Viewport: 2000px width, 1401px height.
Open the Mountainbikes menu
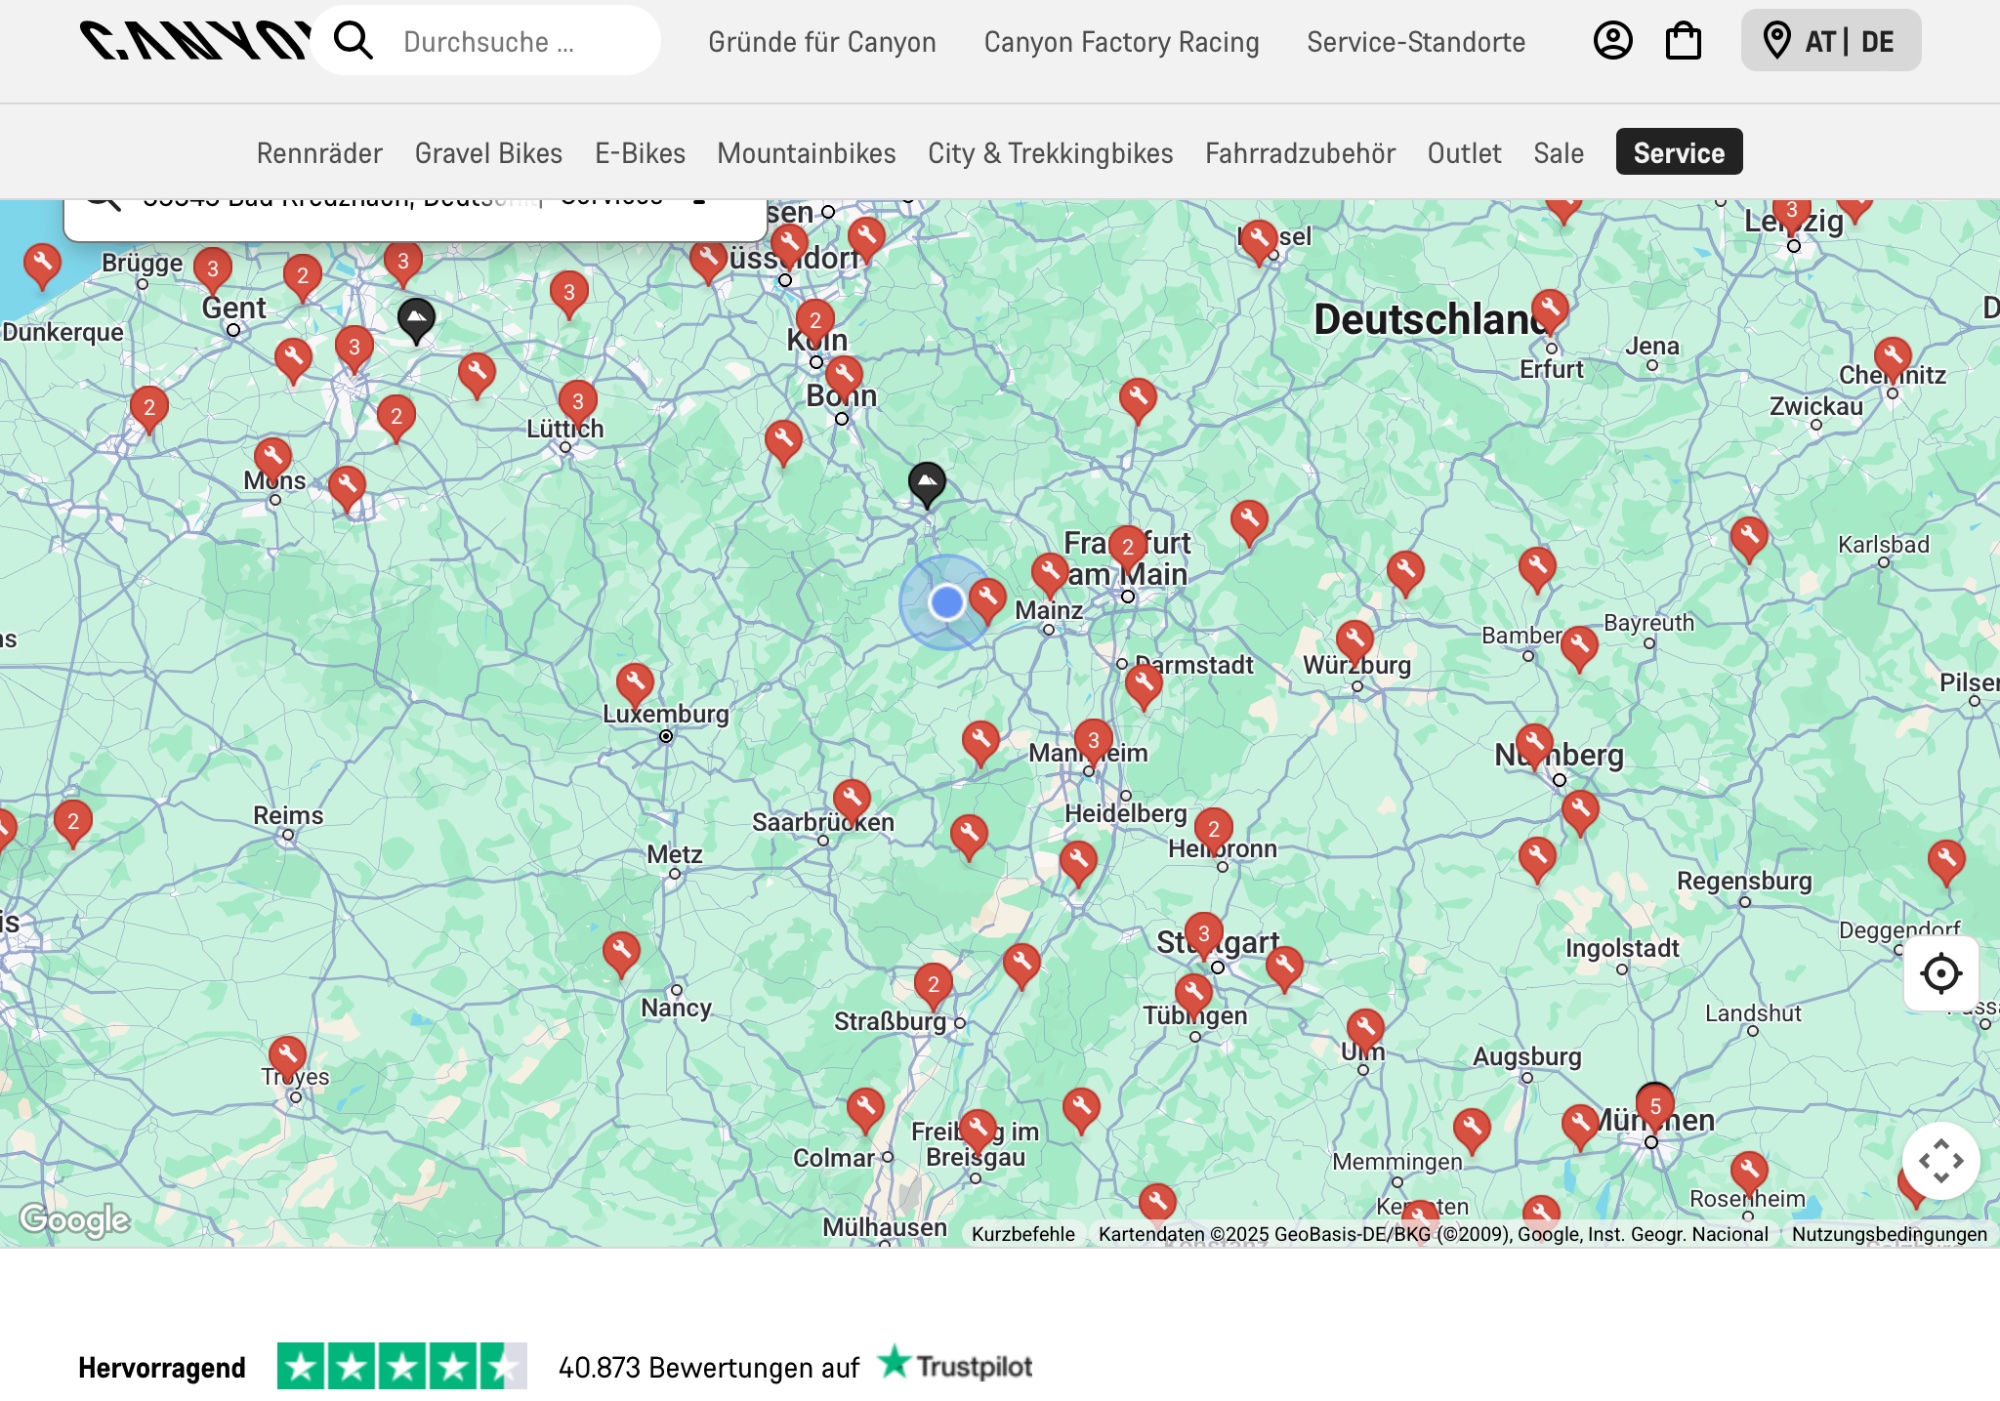tap(806, 153)
